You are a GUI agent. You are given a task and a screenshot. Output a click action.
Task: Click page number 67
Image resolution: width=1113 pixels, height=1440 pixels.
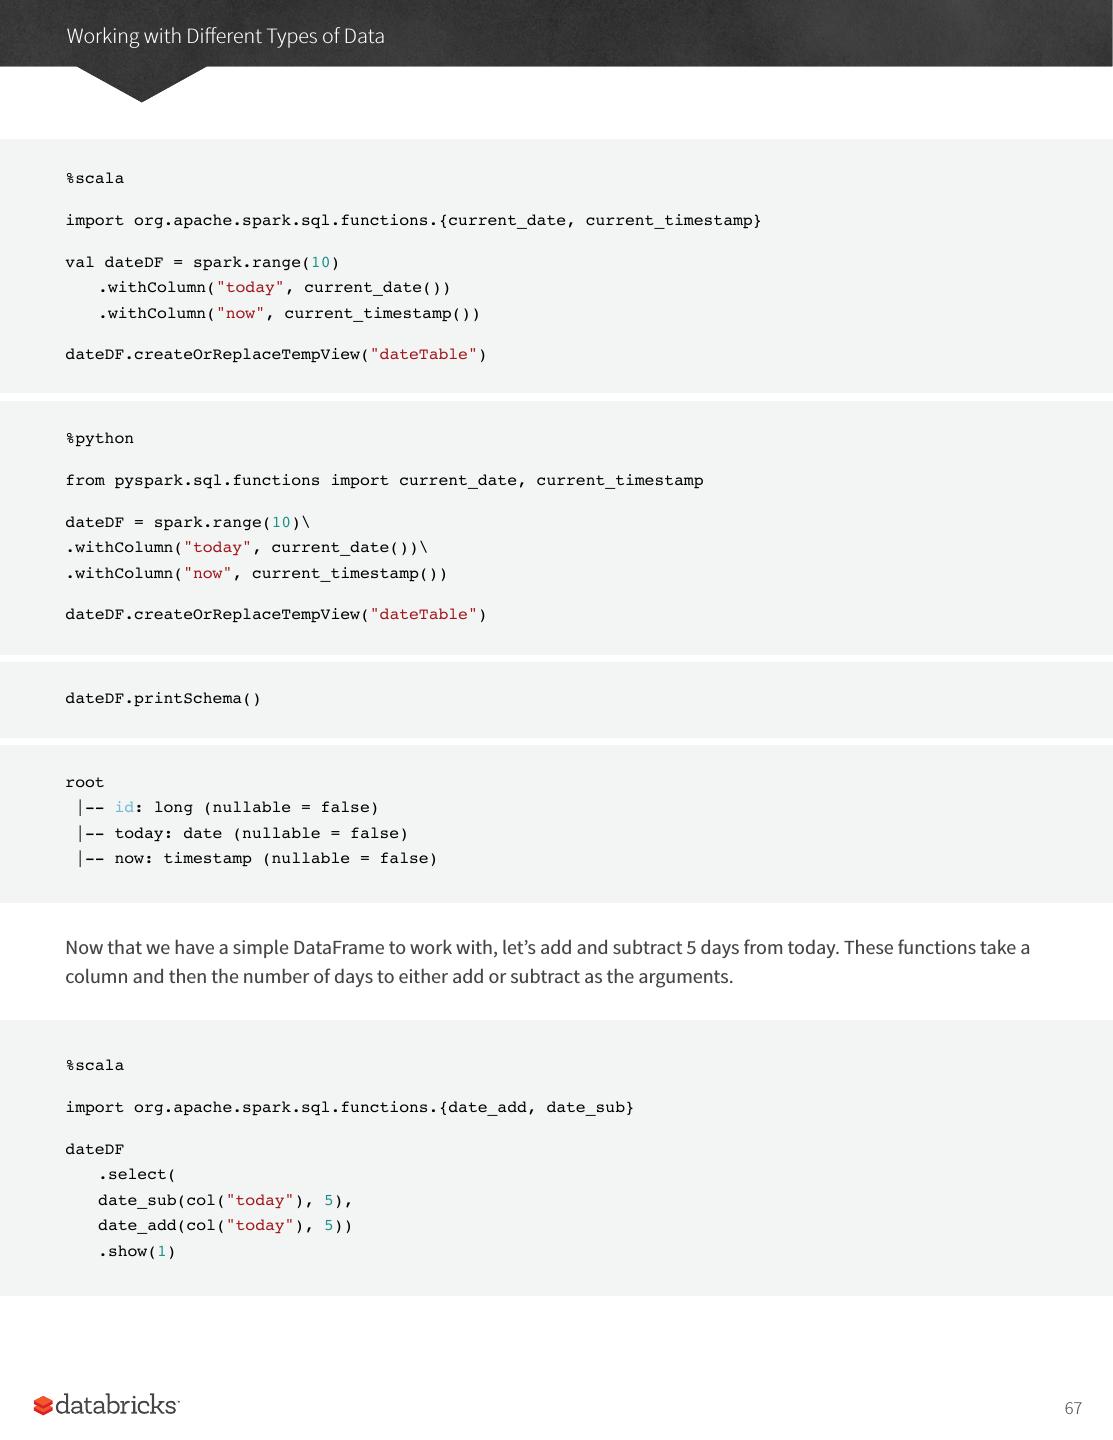1072,1408
